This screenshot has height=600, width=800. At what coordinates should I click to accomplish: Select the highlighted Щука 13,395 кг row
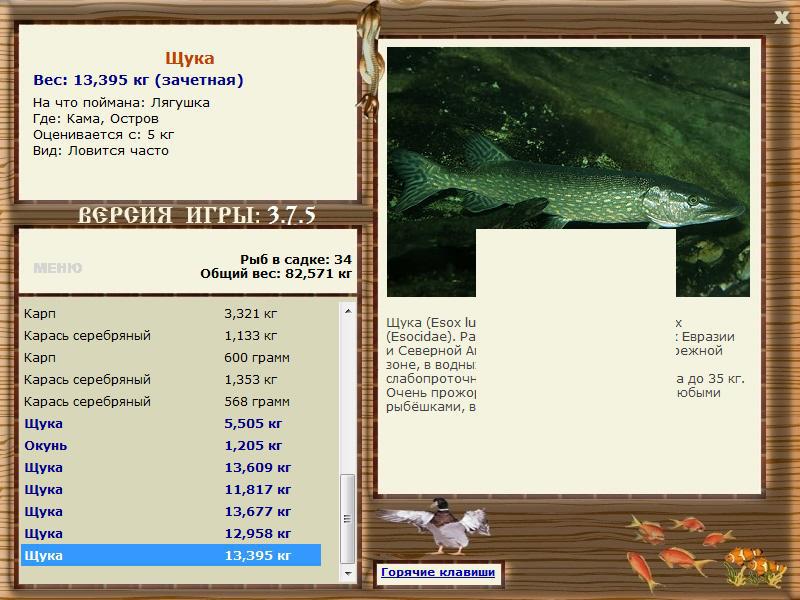171,555
